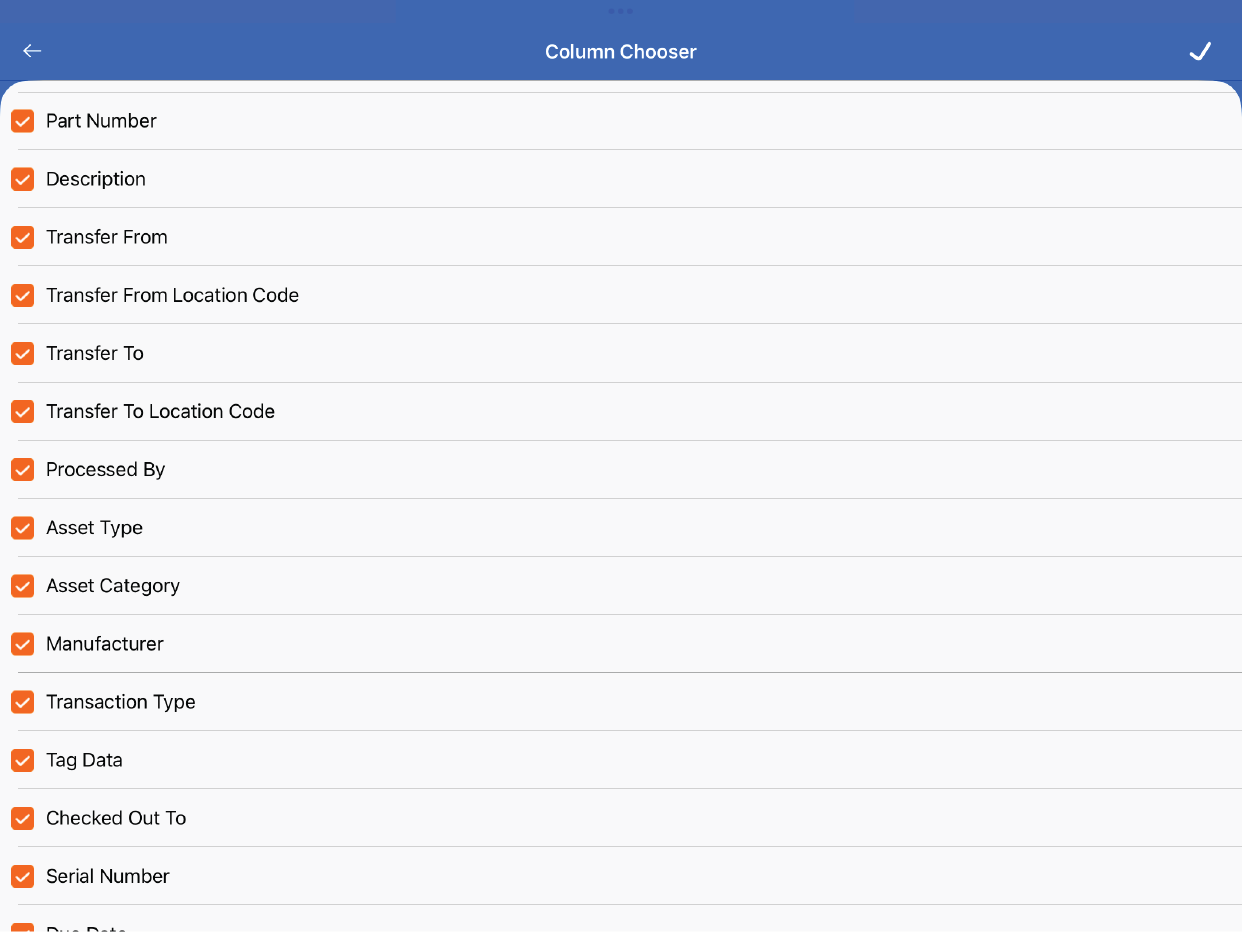Image resolution: width=1242 pixels, height=934 pixels.
Task: Tap the Column Chooser title
Action: coord(620,52)
